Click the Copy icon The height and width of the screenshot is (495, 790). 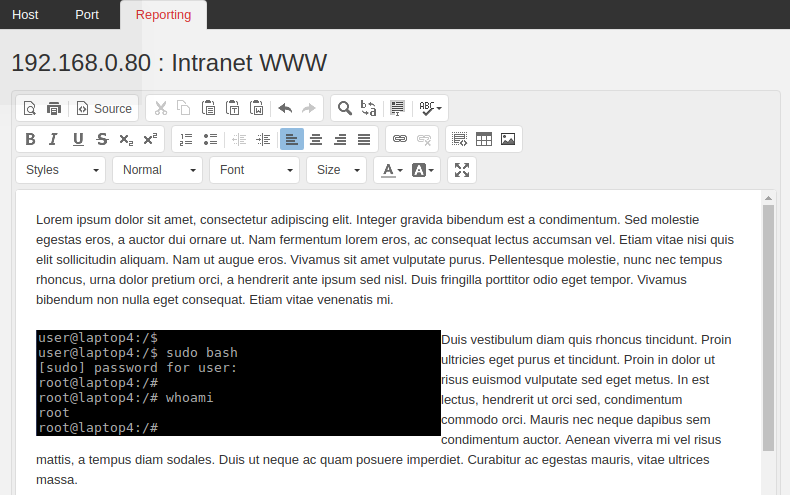184,108
